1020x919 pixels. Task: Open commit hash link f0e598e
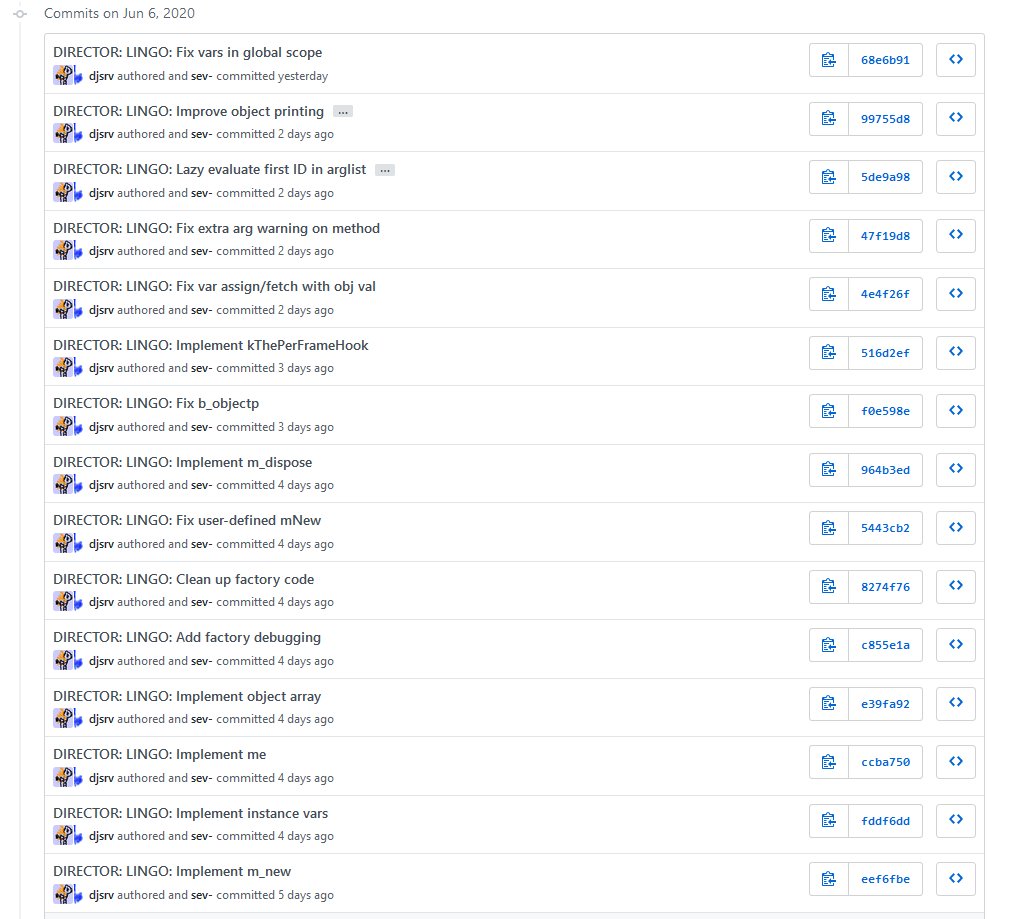tap(885, 411)
